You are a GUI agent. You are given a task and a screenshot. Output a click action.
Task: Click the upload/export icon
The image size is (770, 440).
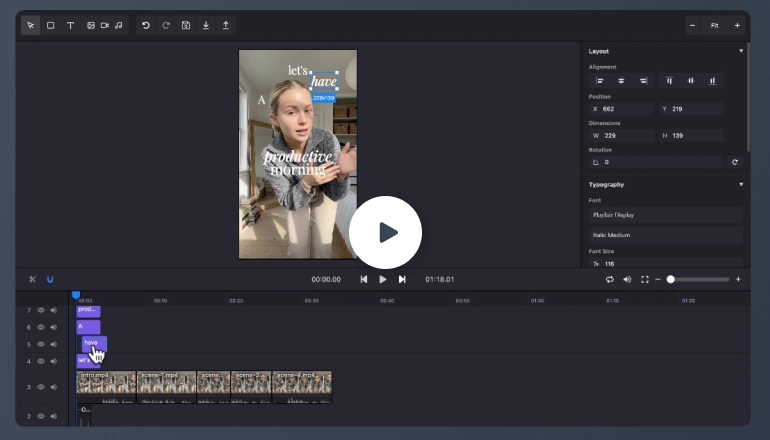click(x=226, y=26)
